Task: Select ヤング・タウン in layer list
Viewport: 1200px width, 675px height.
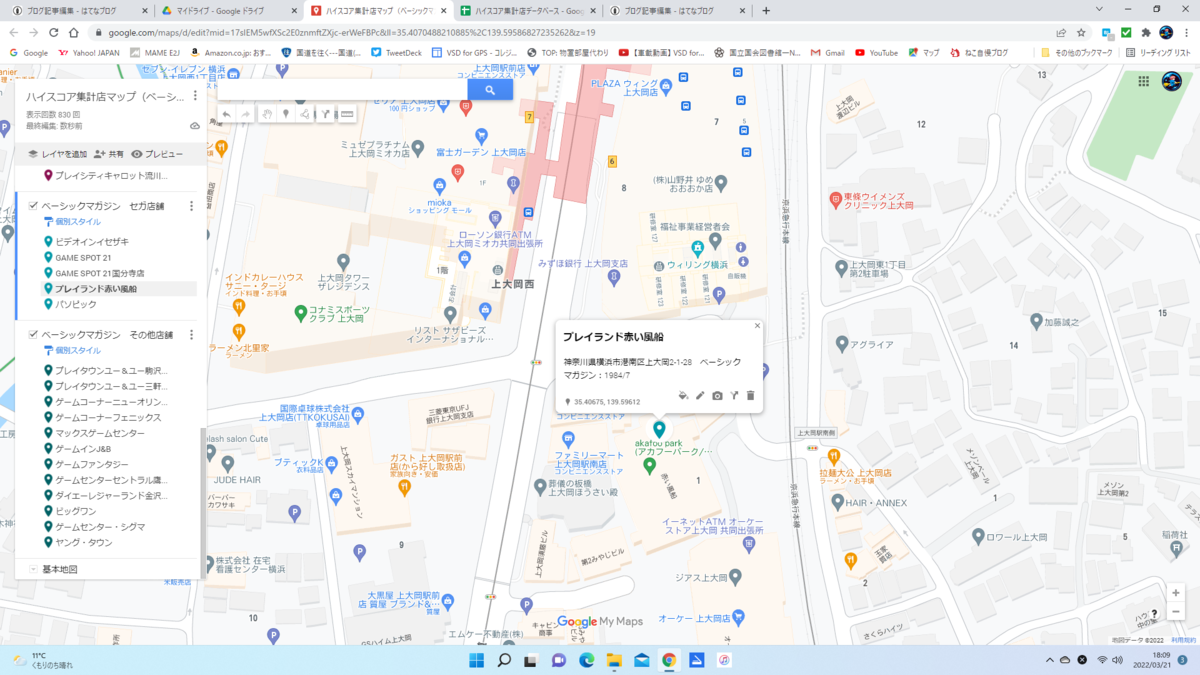Action: point(84,542)
